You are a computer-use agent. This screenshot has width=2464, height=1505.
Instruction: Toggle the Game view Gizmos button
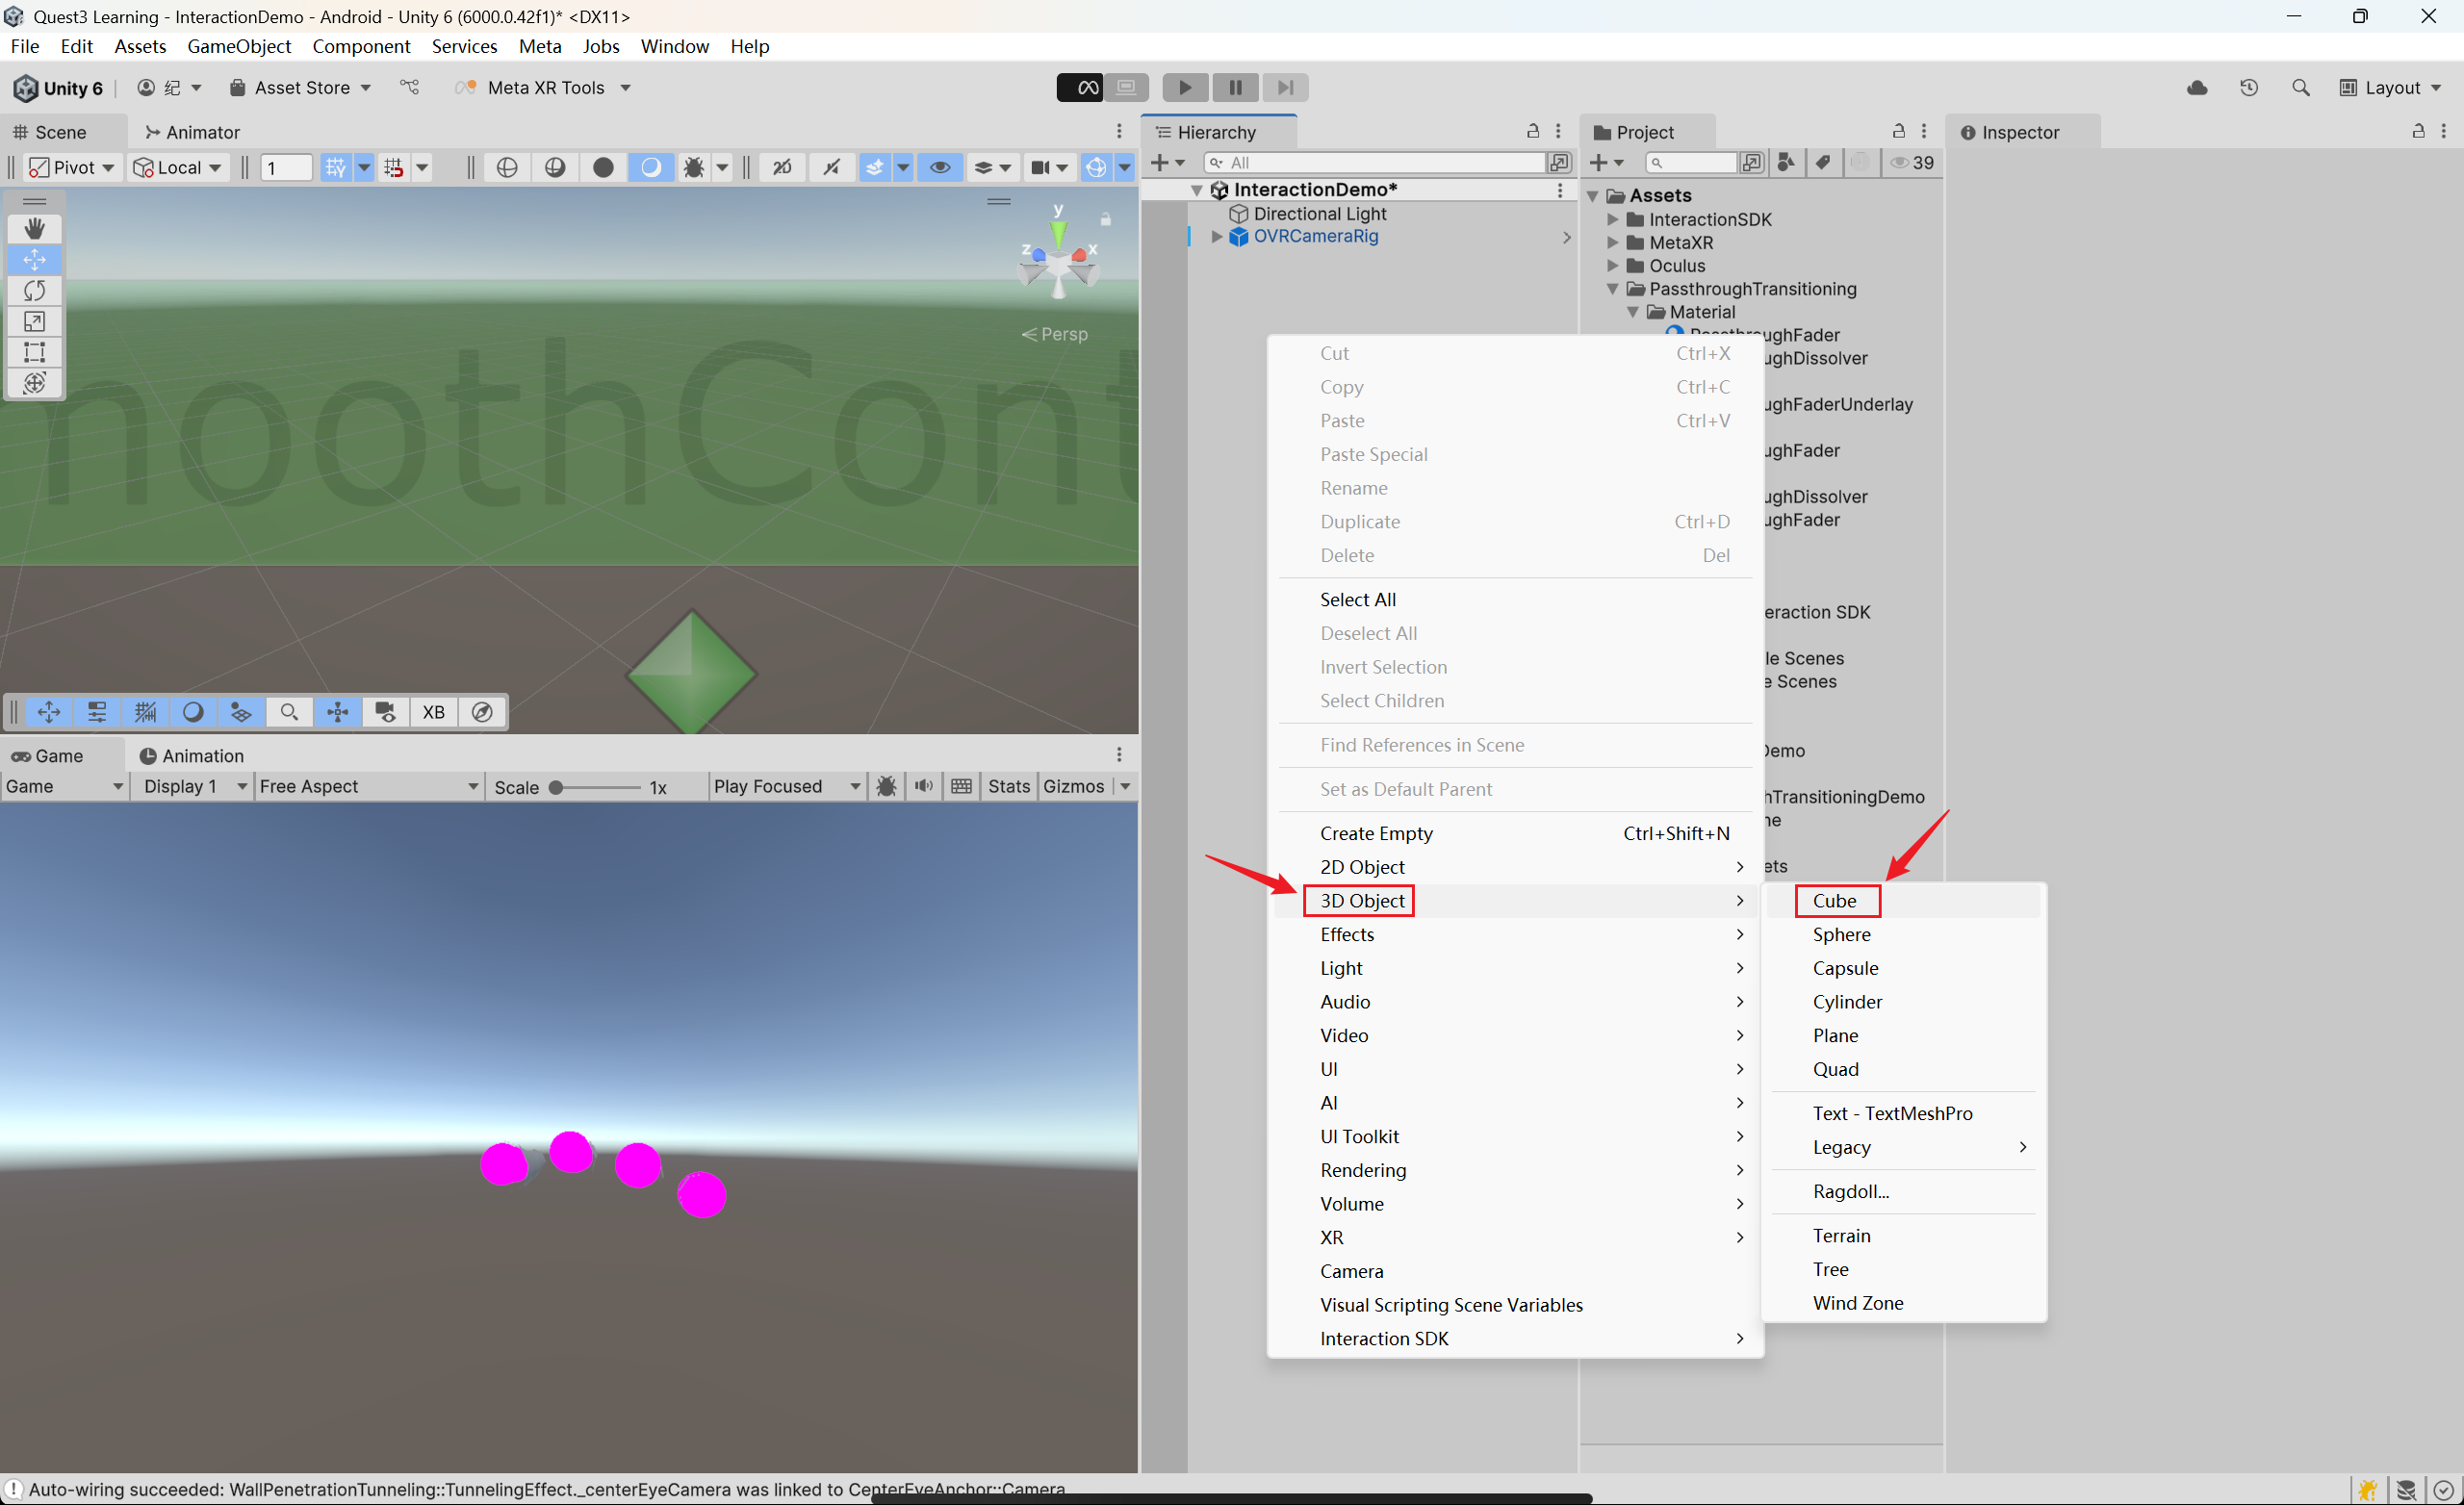pos(1073,786)
